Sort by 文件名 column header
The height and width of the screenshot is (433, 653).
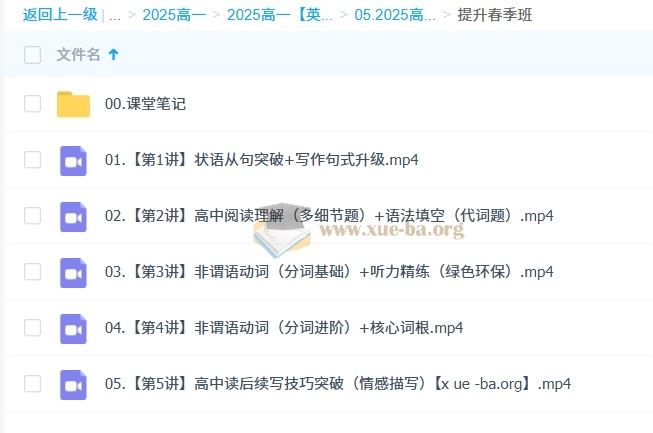coord(78,55)
